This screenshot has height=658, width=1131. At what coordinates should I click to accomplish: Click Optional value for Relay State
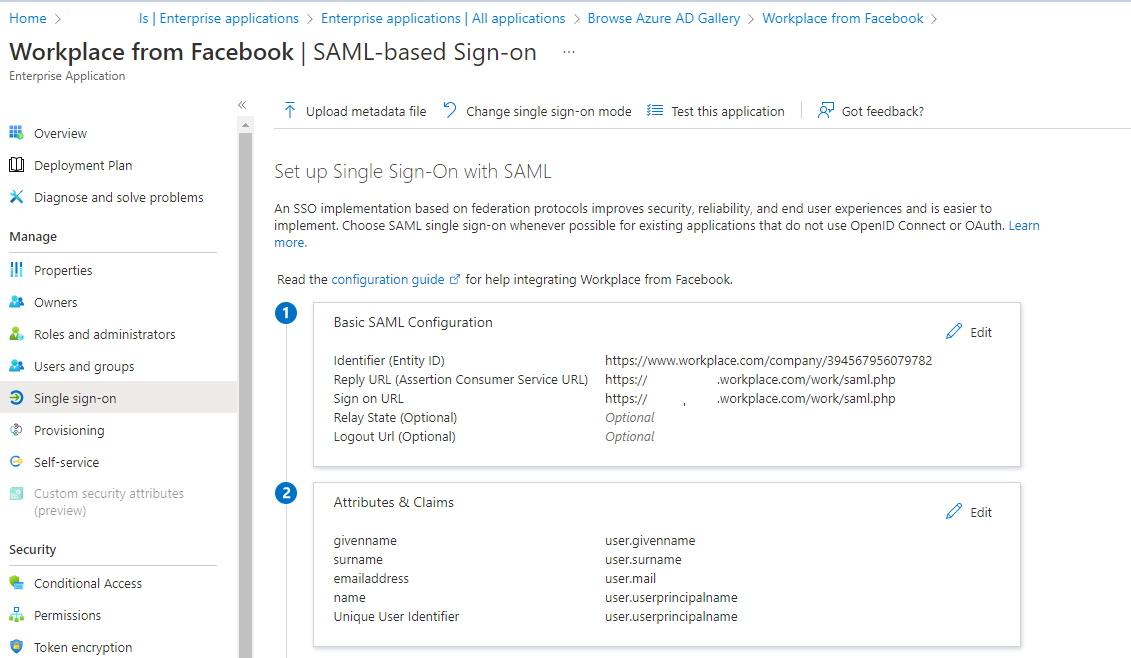[x=630, y=418]
